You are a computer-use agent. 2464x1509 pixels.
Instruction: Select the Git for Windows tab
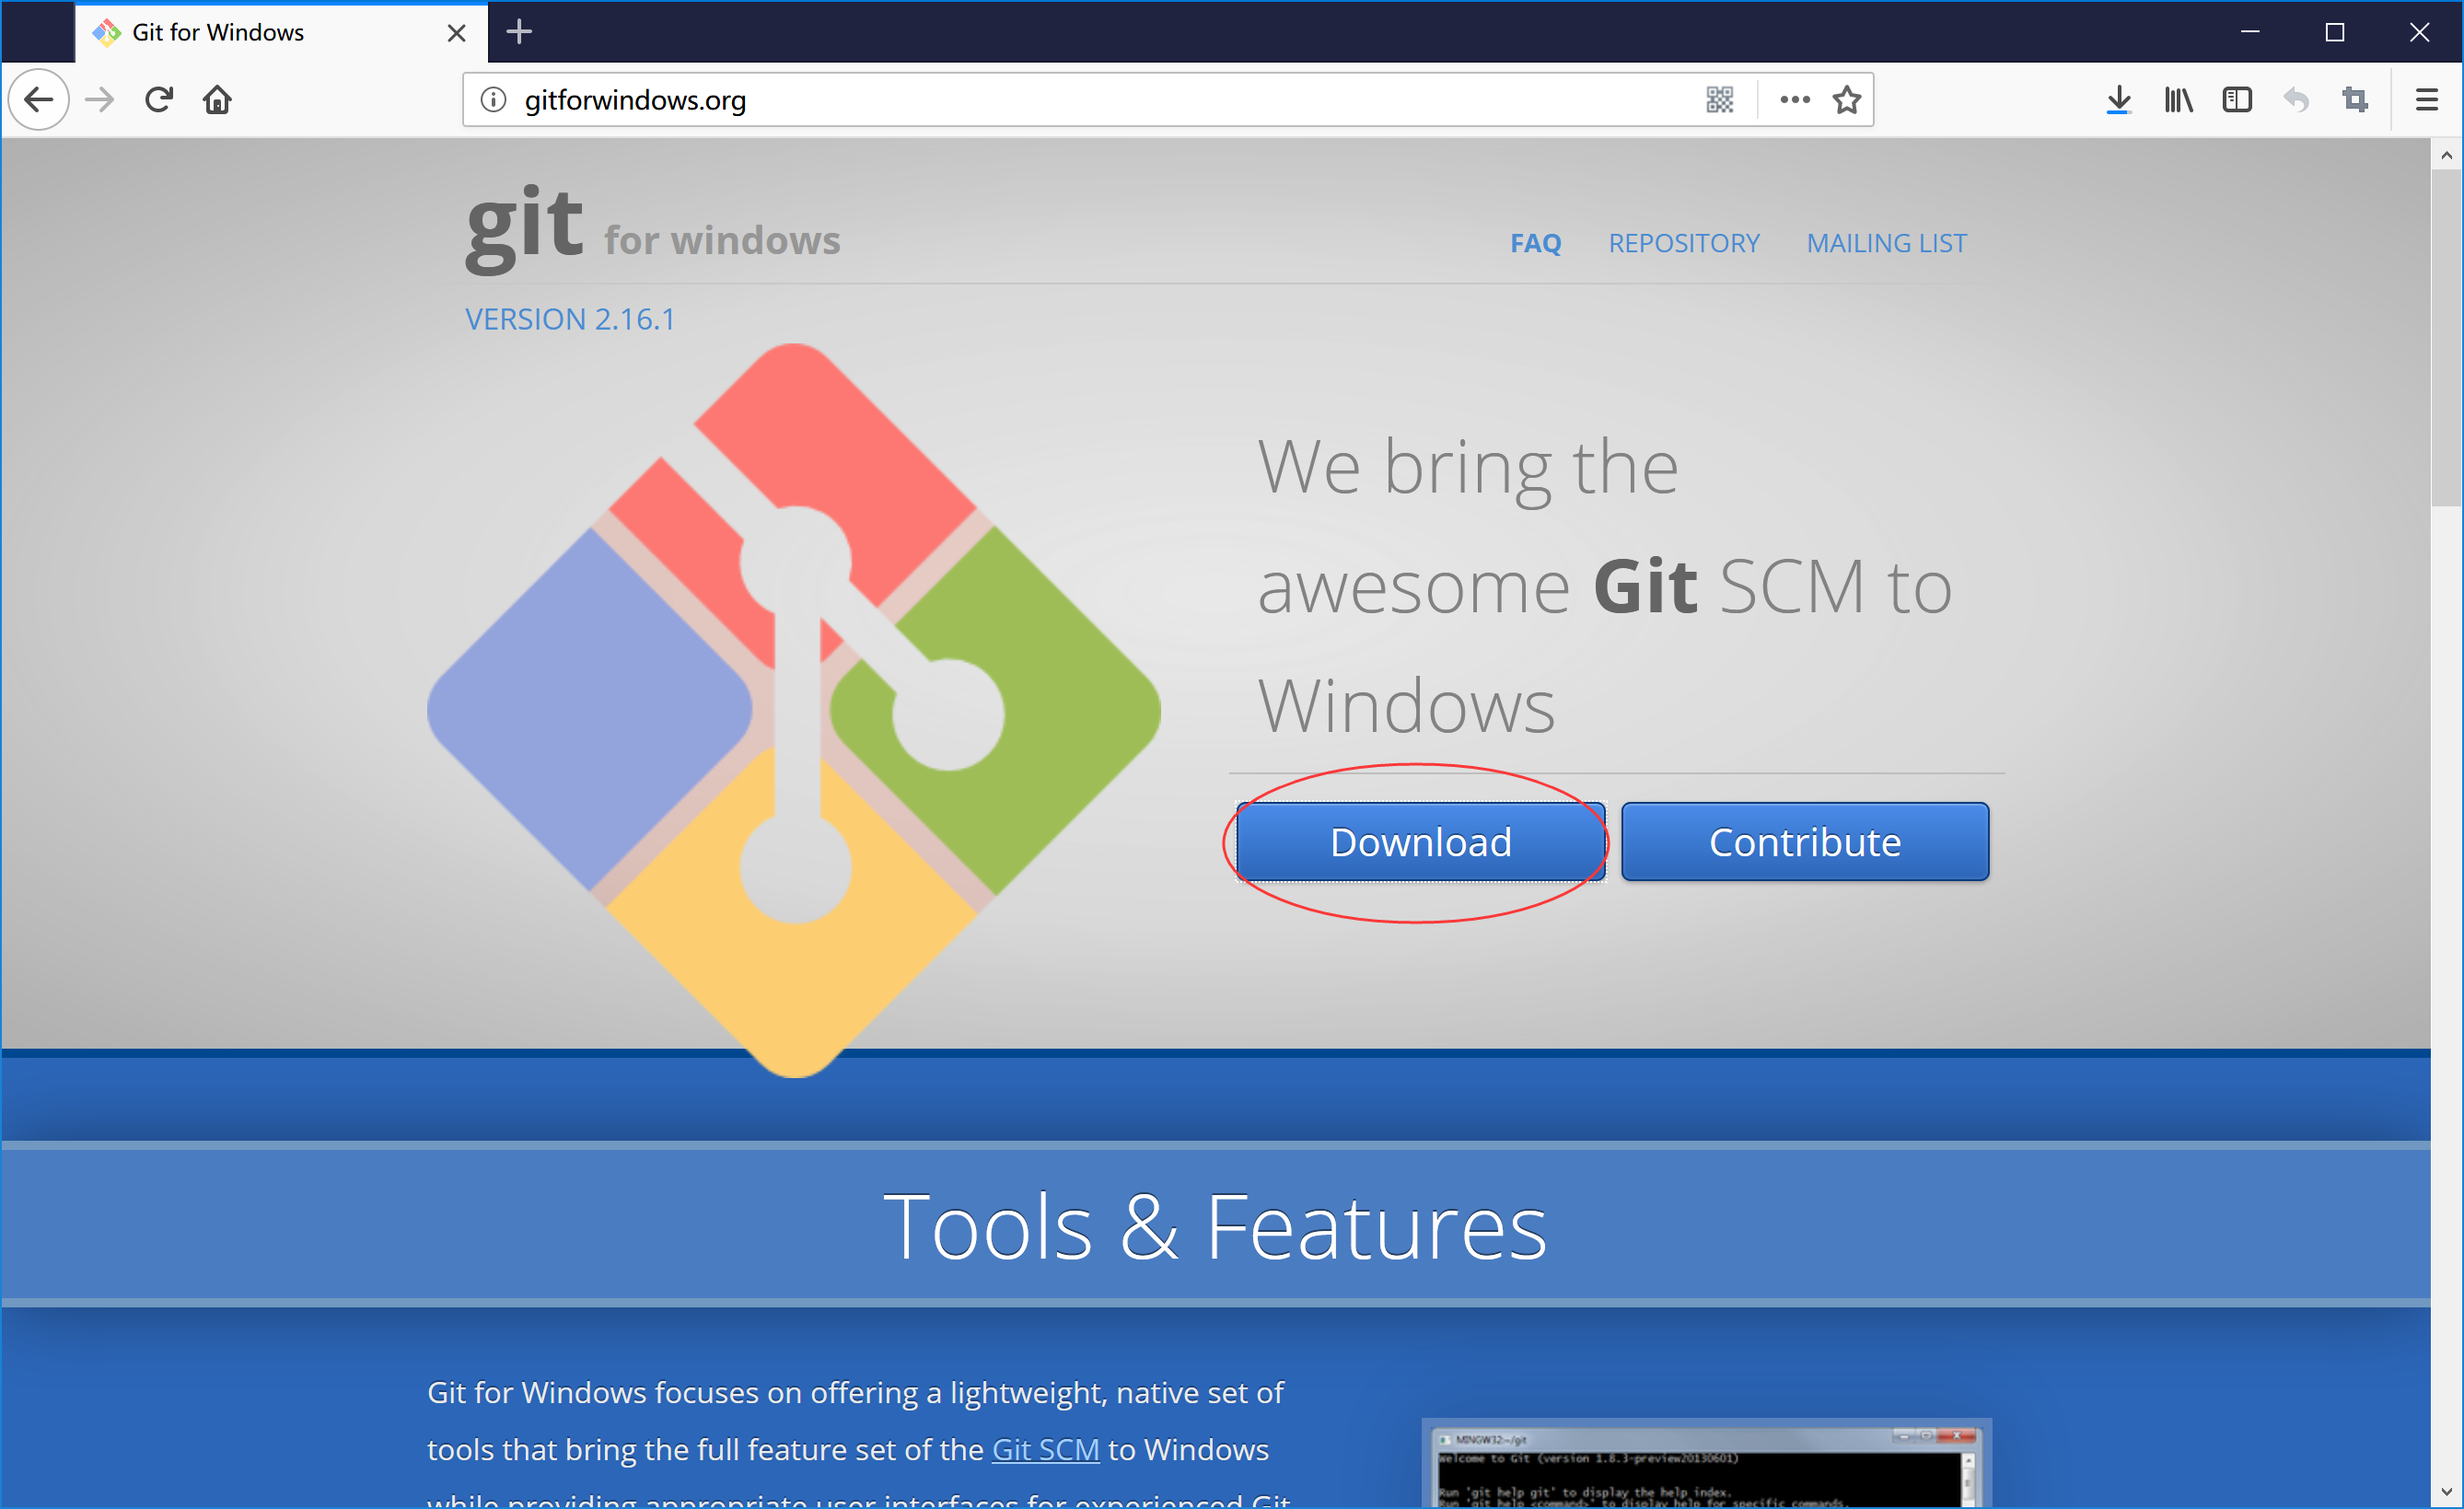[x=282, y=33]
